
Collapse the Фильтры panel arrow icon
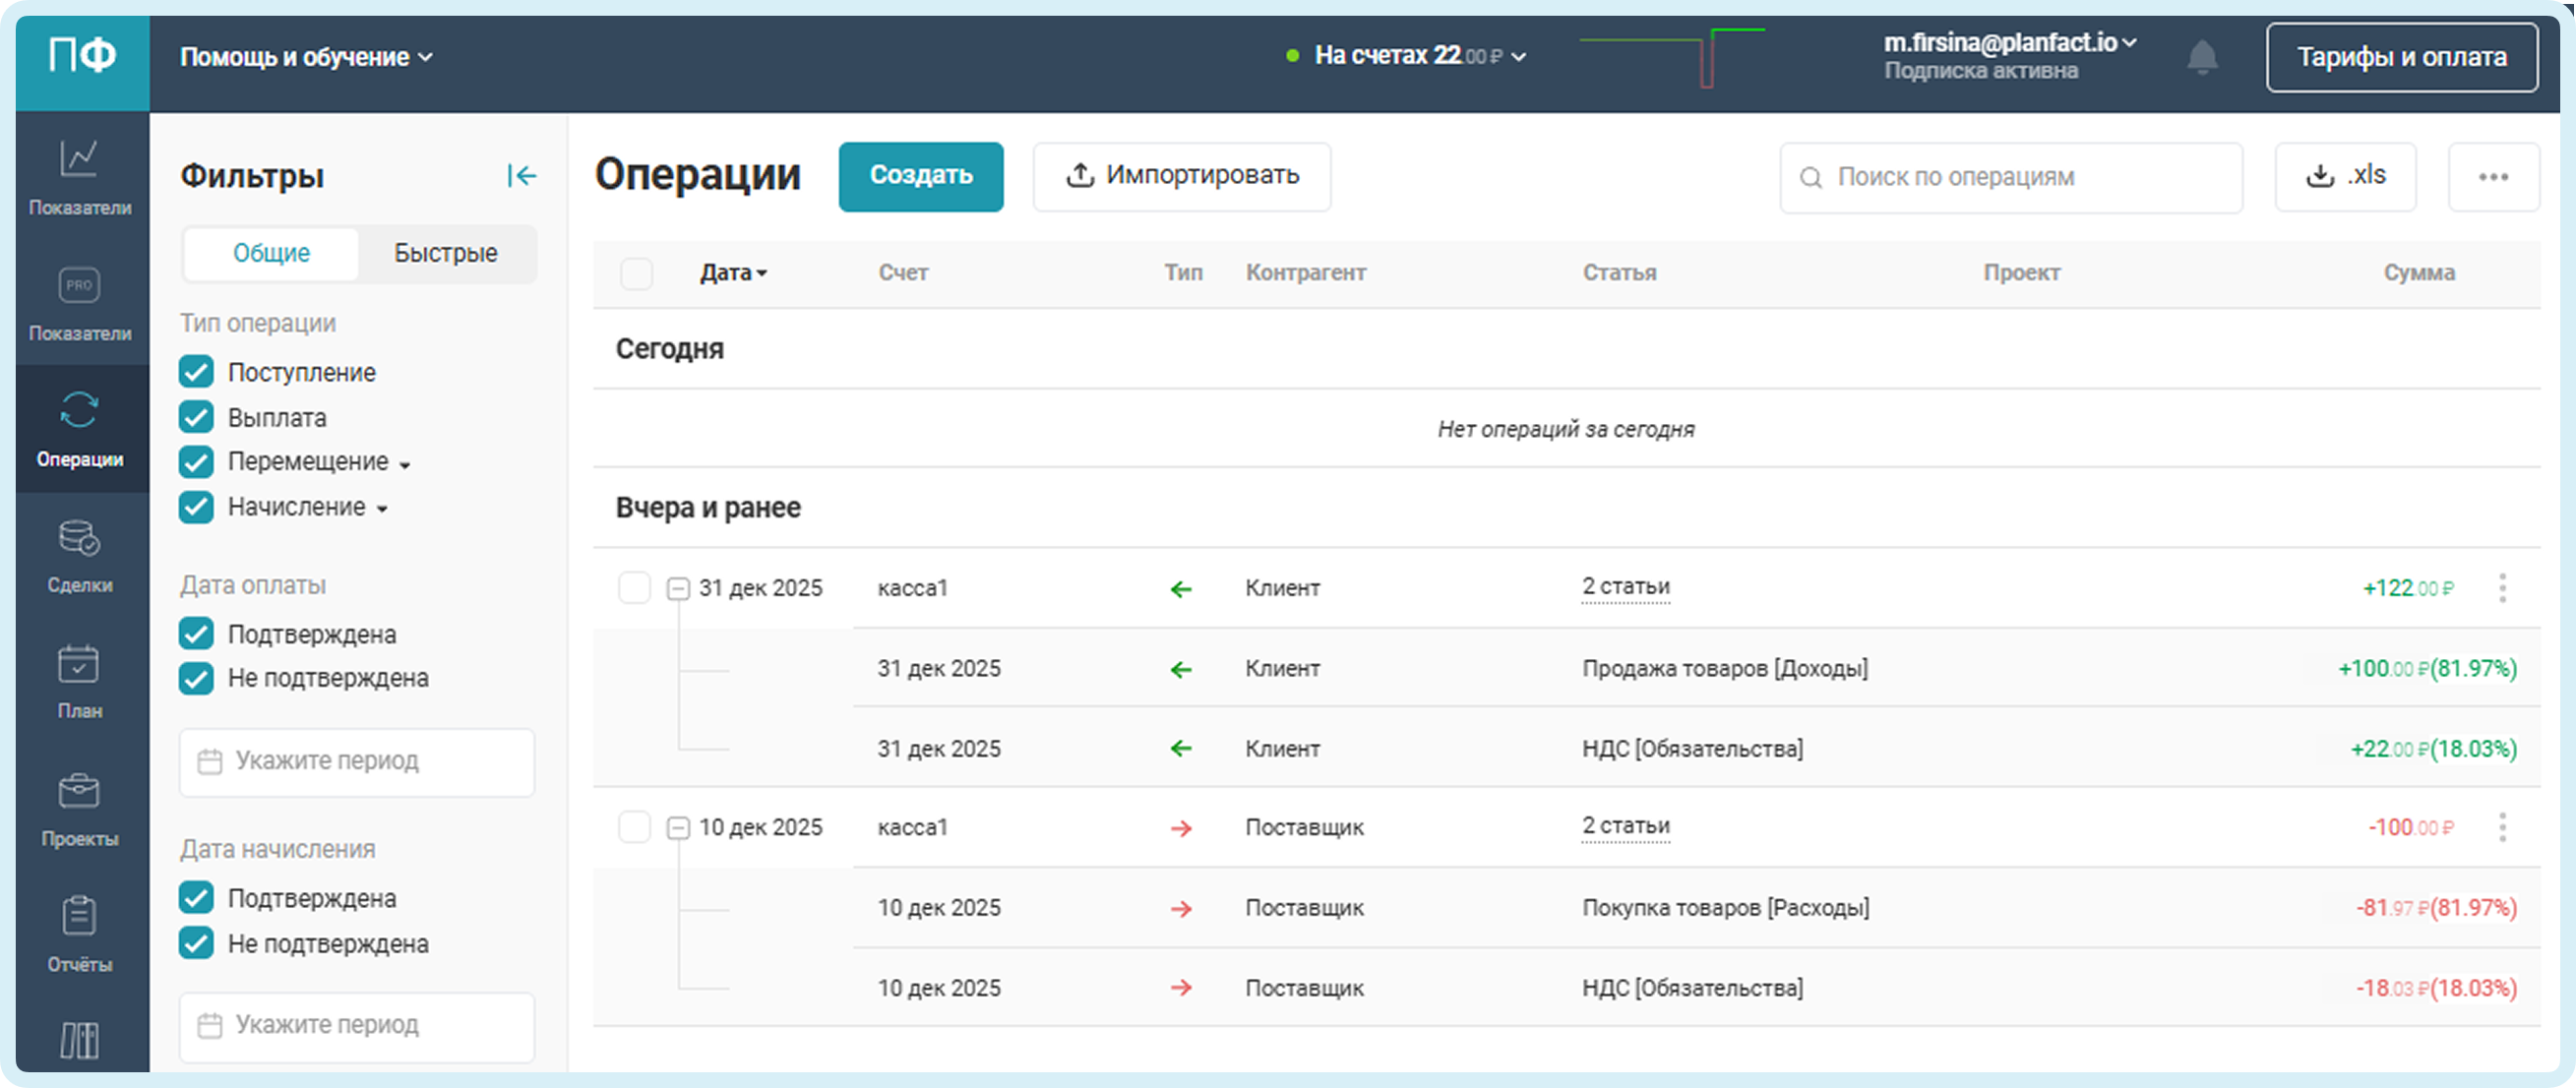tap(521, 176)
